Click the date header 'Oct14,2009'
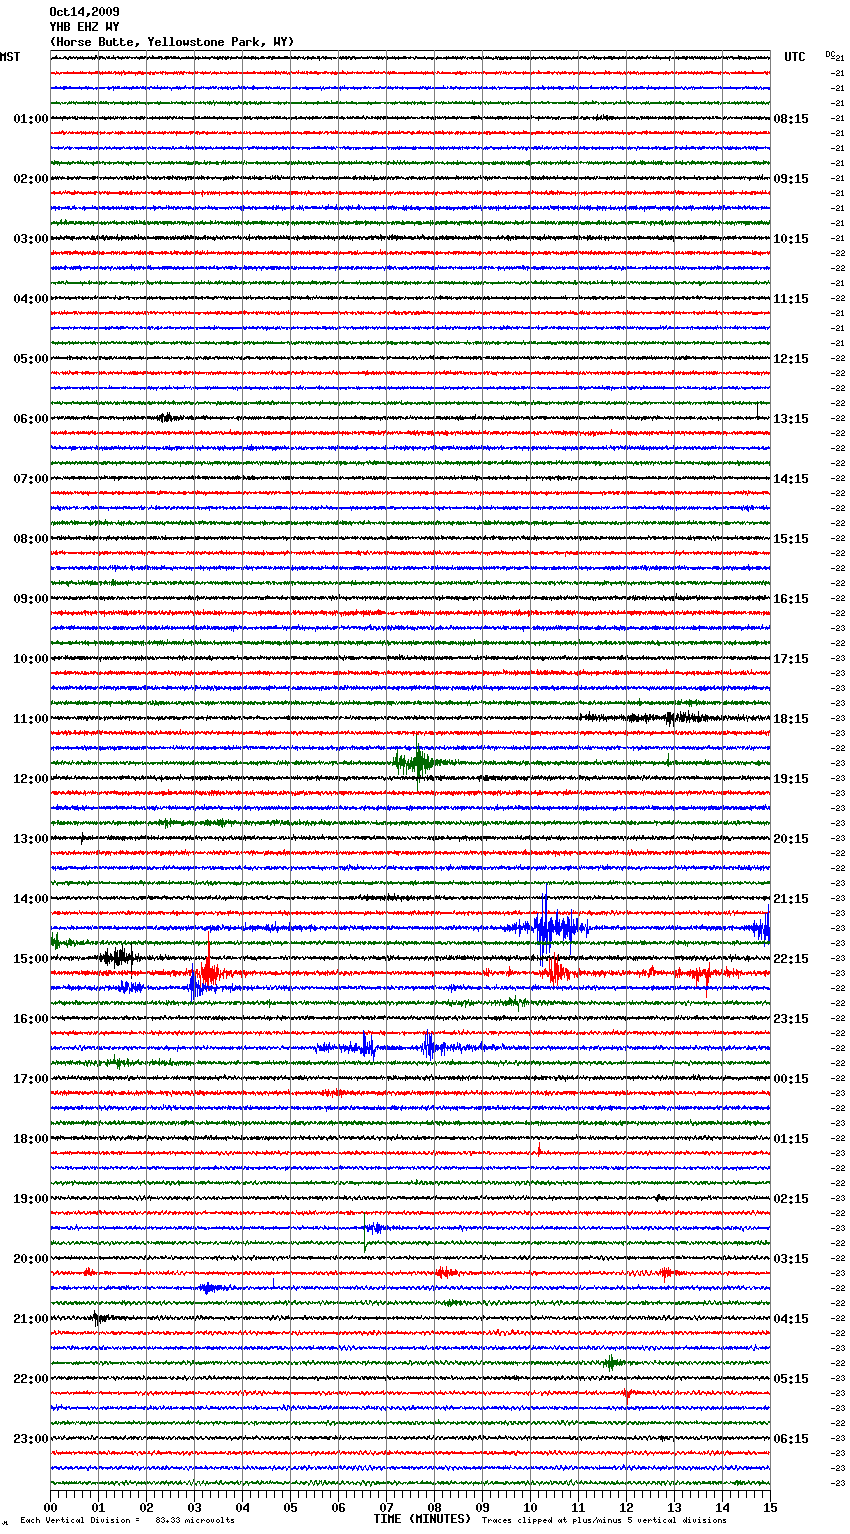 click(x=84, y=12)
